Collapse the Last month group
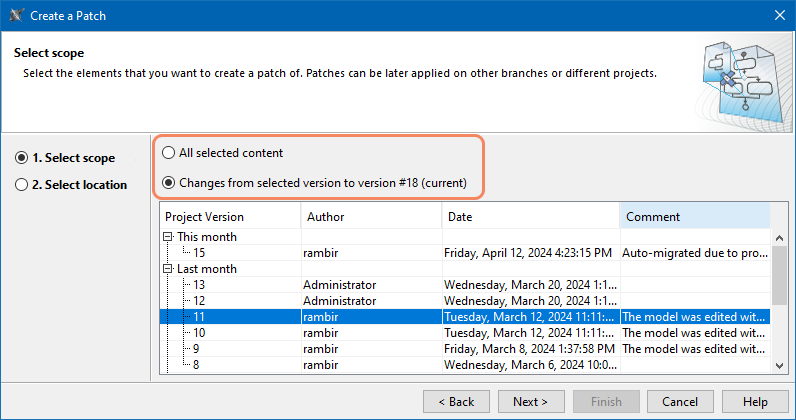This screenshot has width=796, height=420. [167, 269]
